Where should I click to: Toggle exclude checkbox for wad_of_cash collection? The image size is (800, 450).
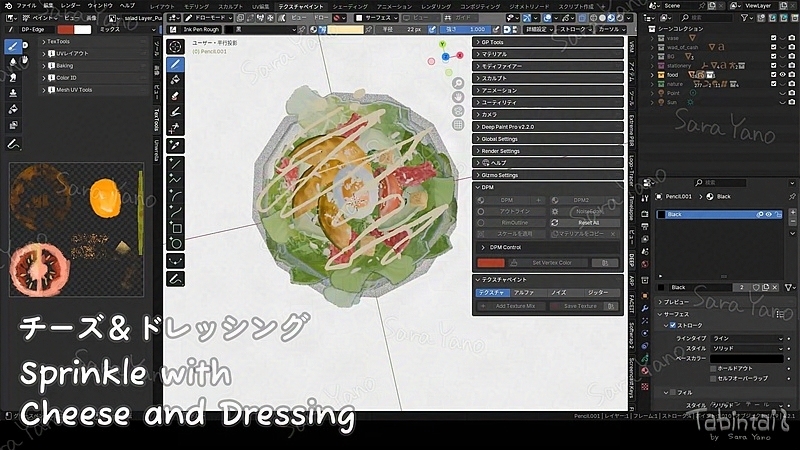point(773,47)
